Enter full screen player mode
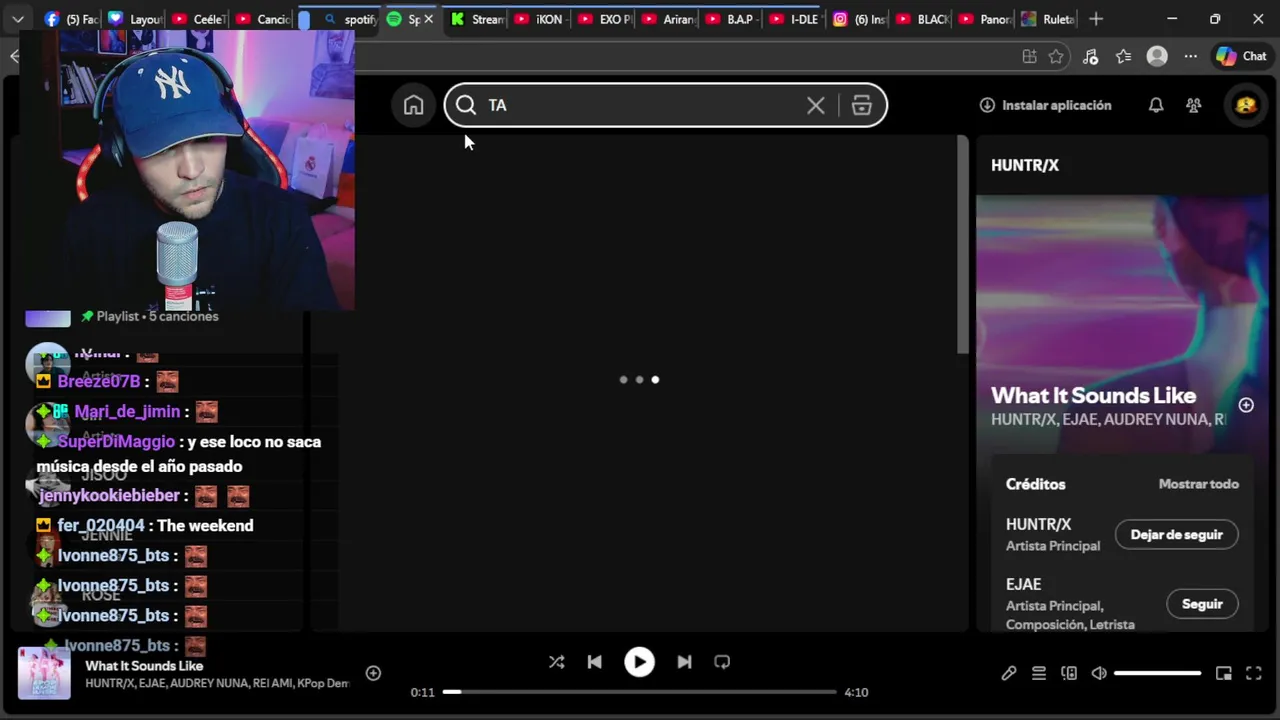The image size is (1280, 720). 1253,673
